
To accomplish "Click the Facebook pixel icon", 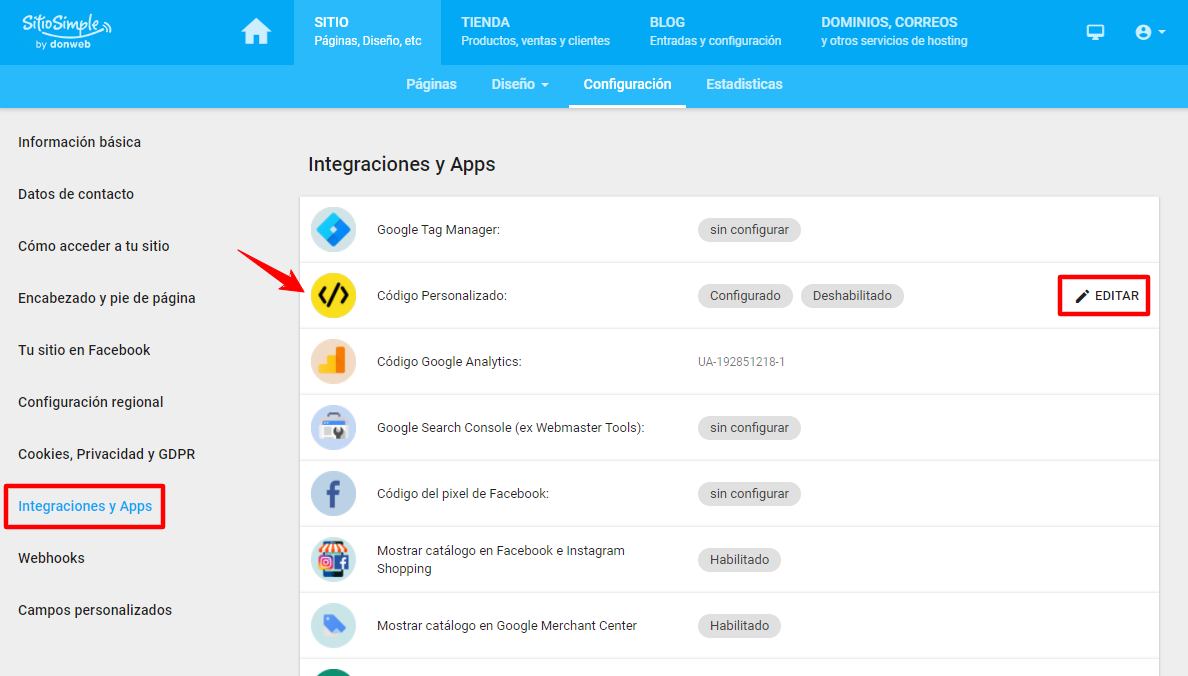I will coord(333,493).
